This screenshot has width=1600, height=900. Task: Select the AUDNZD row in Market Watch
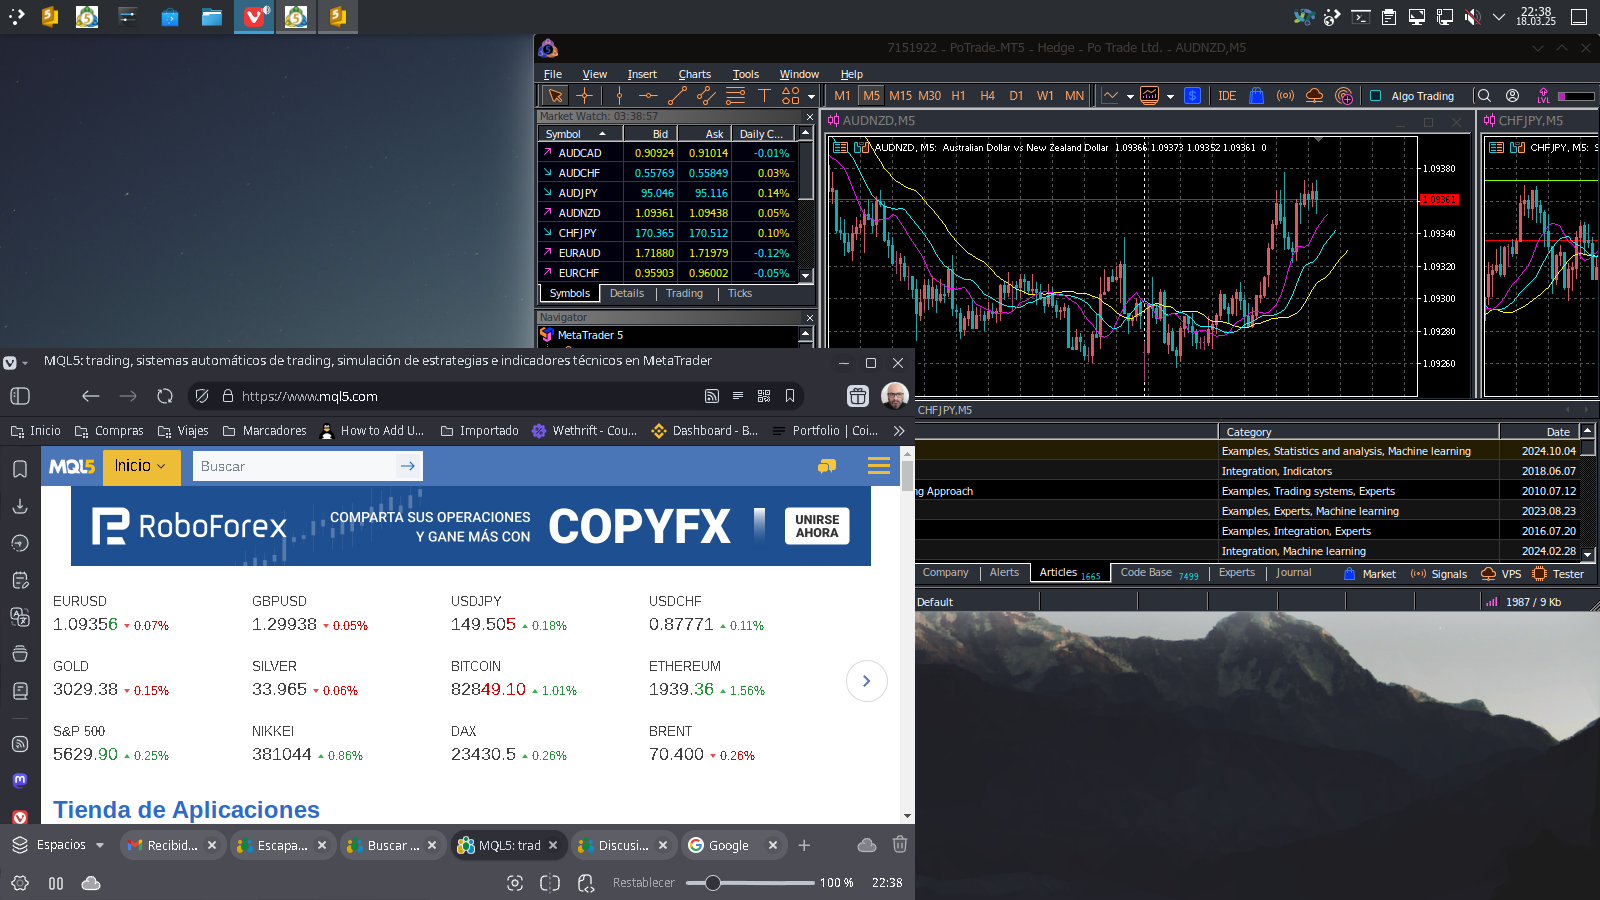(x=667, y=213)
